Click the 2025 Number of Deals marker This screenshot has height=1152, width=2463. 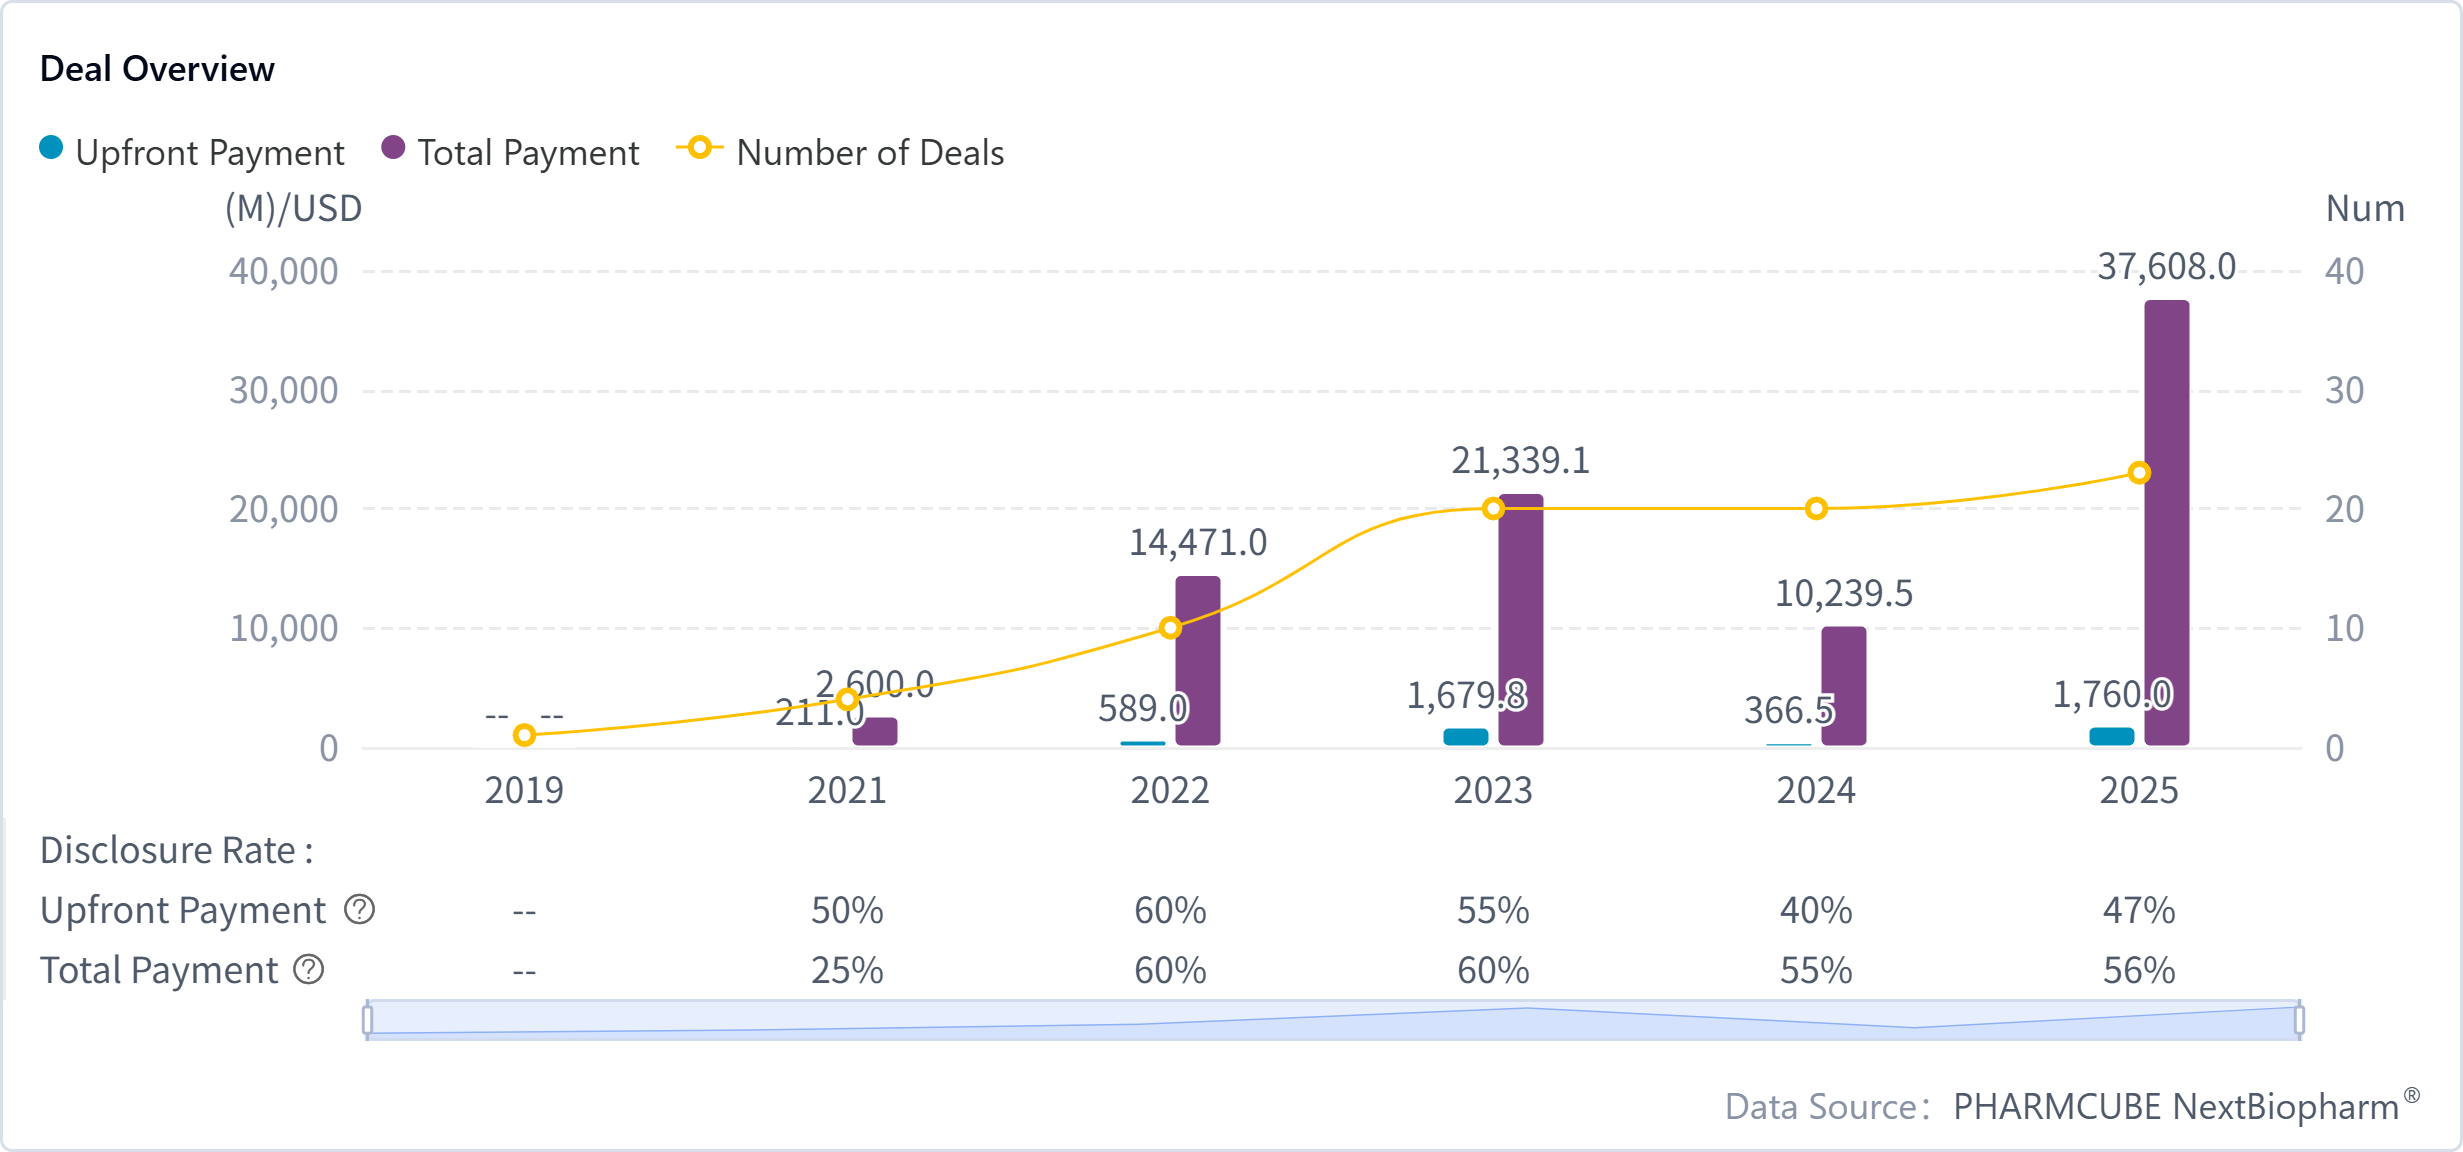(2139, 473)
